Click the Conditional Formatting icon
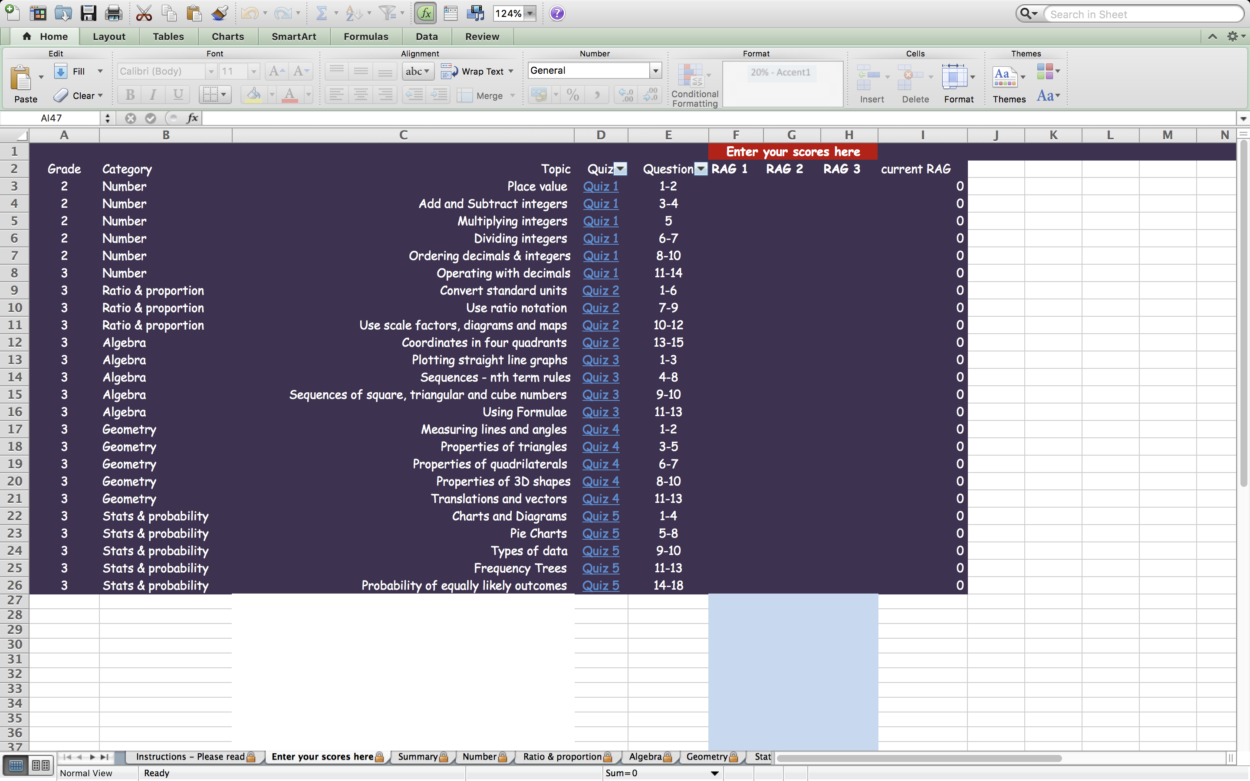This screenshot has height=781, width=1250. coord(694,84)
